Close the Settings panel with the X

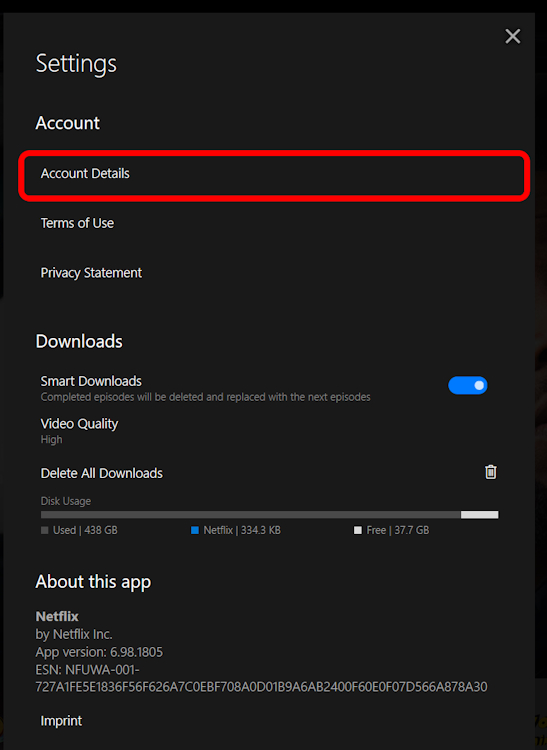pos(513,36)
